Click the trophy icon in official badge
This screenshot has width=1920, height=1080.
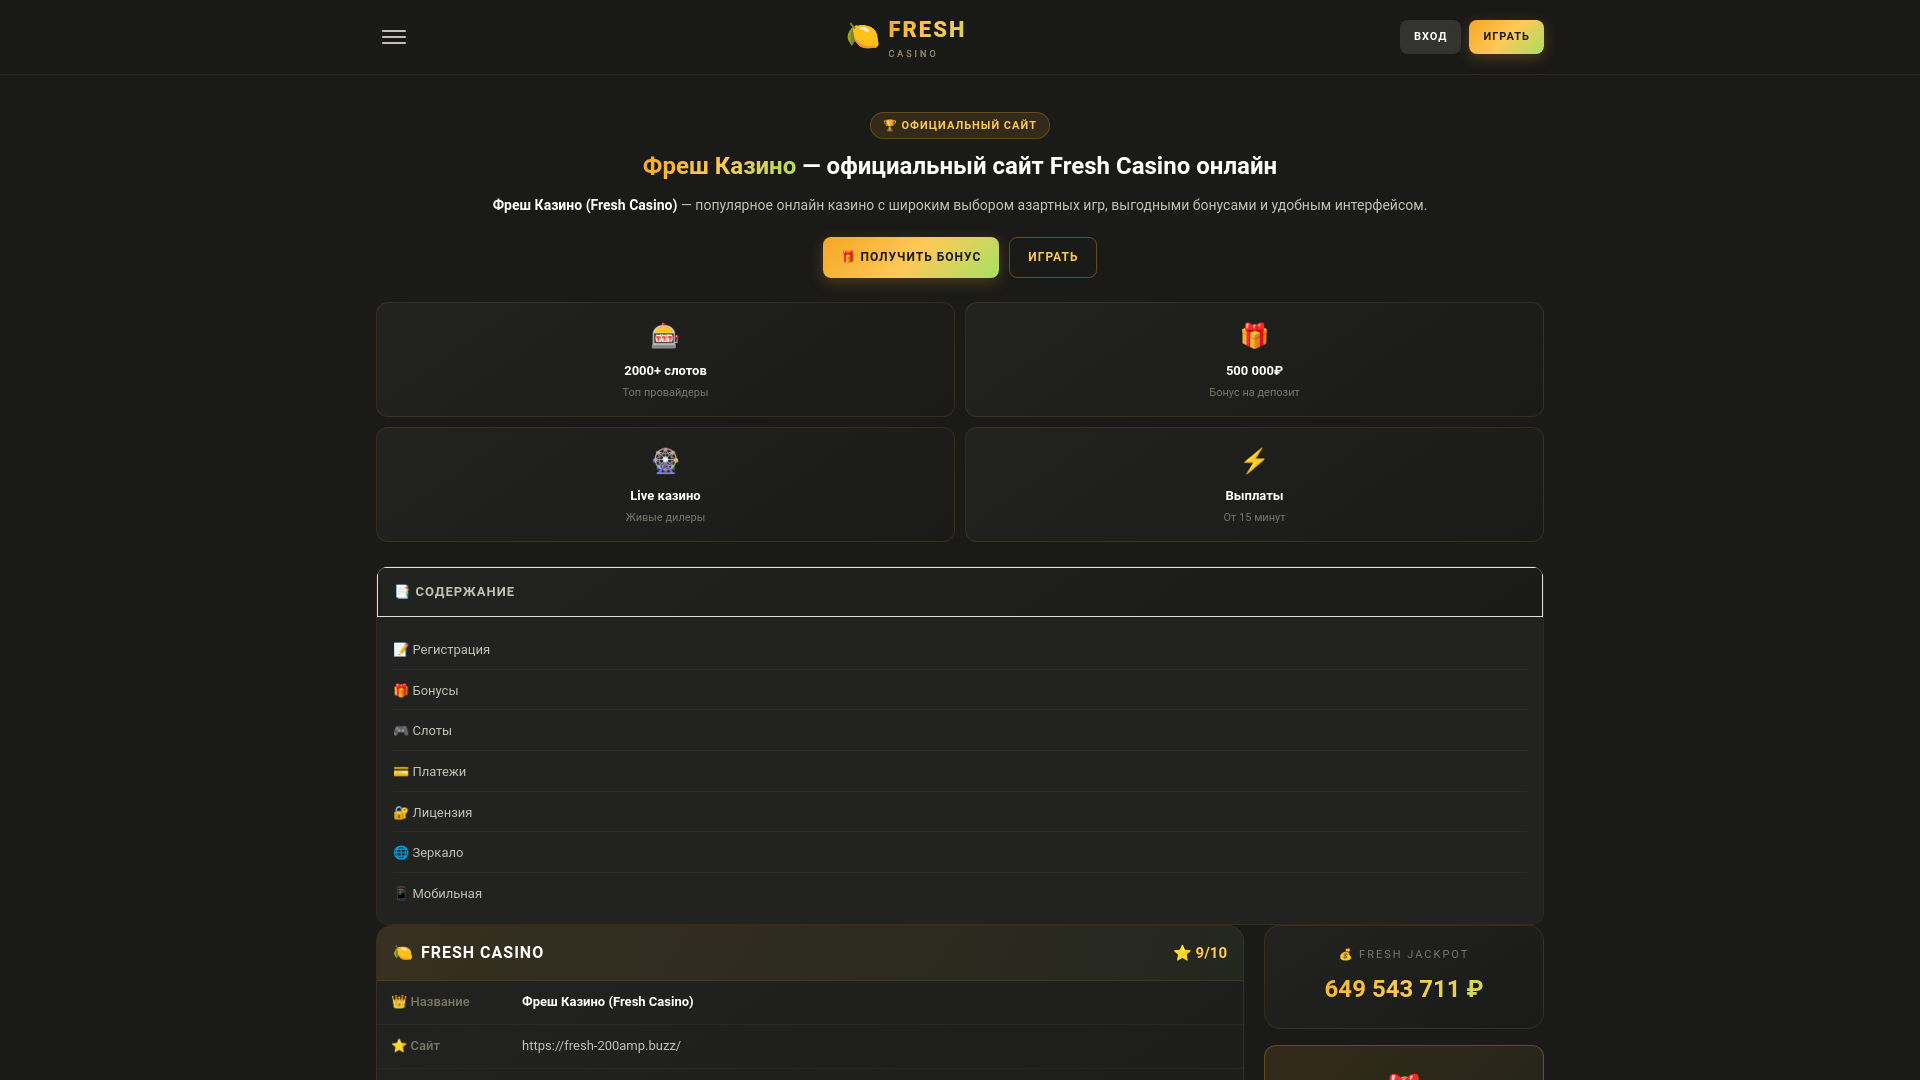coord(890,126)
